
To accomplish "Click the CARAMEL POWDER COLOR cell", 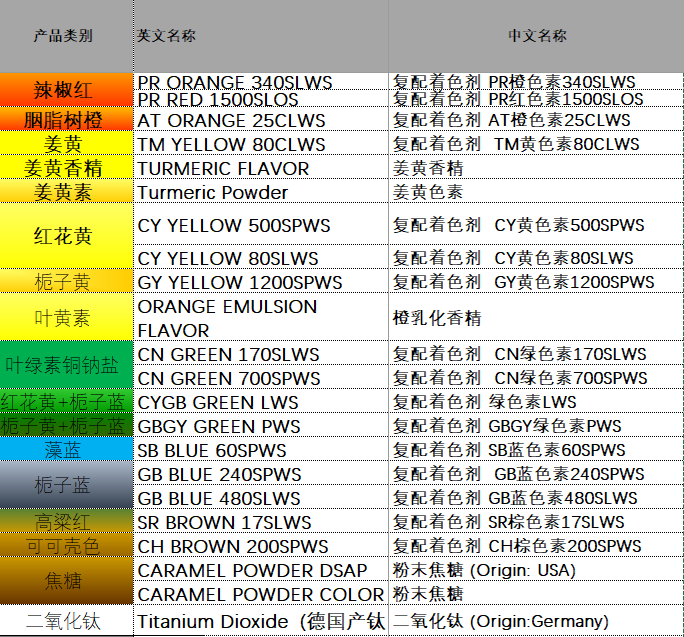I will click(x=261, y=593).
